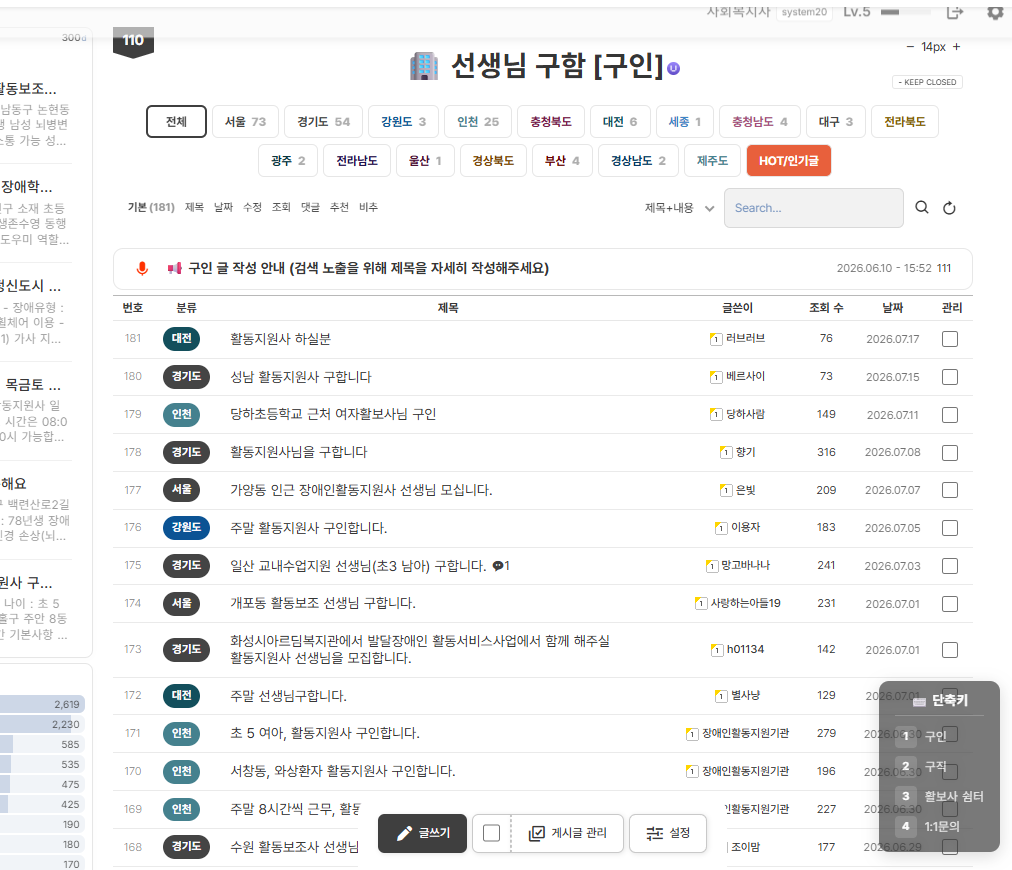The height and width of the screenshot is (870, 1012).
Task: Click the level badge beside 망고바나나
Action: (x=712, y=566)
